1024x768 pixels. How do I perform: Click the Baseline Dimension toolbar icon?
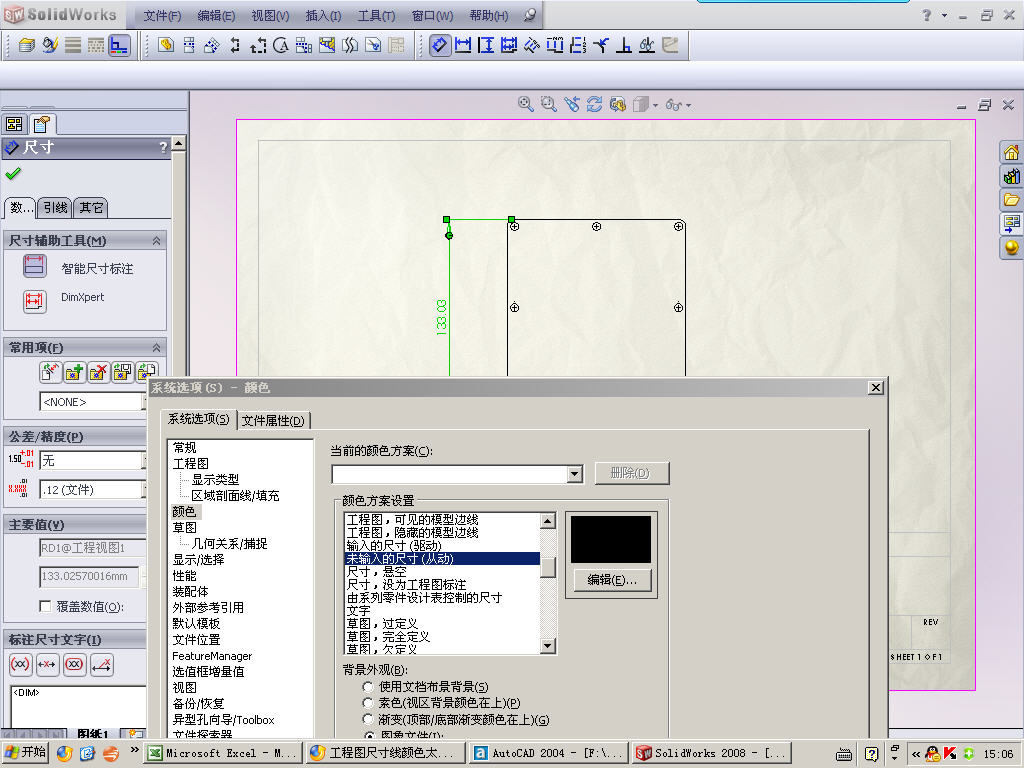click(x=509, y=45)
